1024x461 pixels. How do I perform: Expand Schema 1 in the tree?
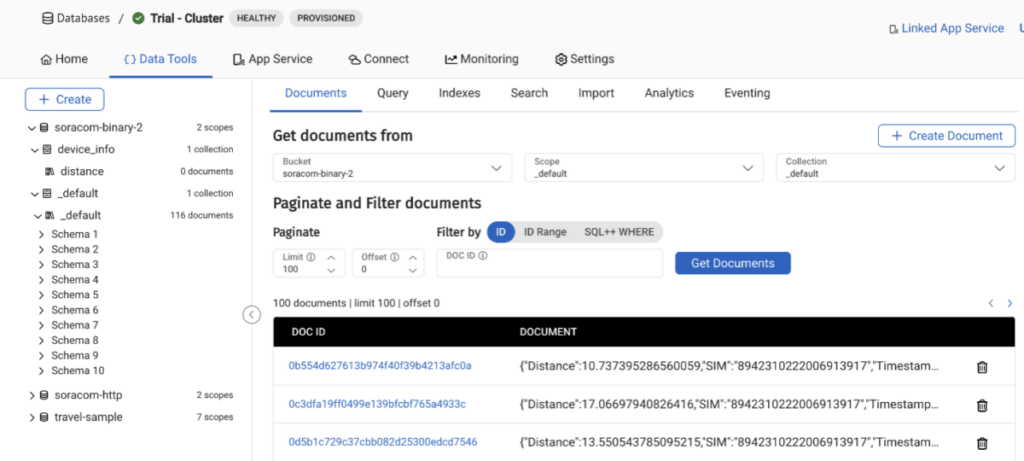pyautogui.click(x=41, y=234)
